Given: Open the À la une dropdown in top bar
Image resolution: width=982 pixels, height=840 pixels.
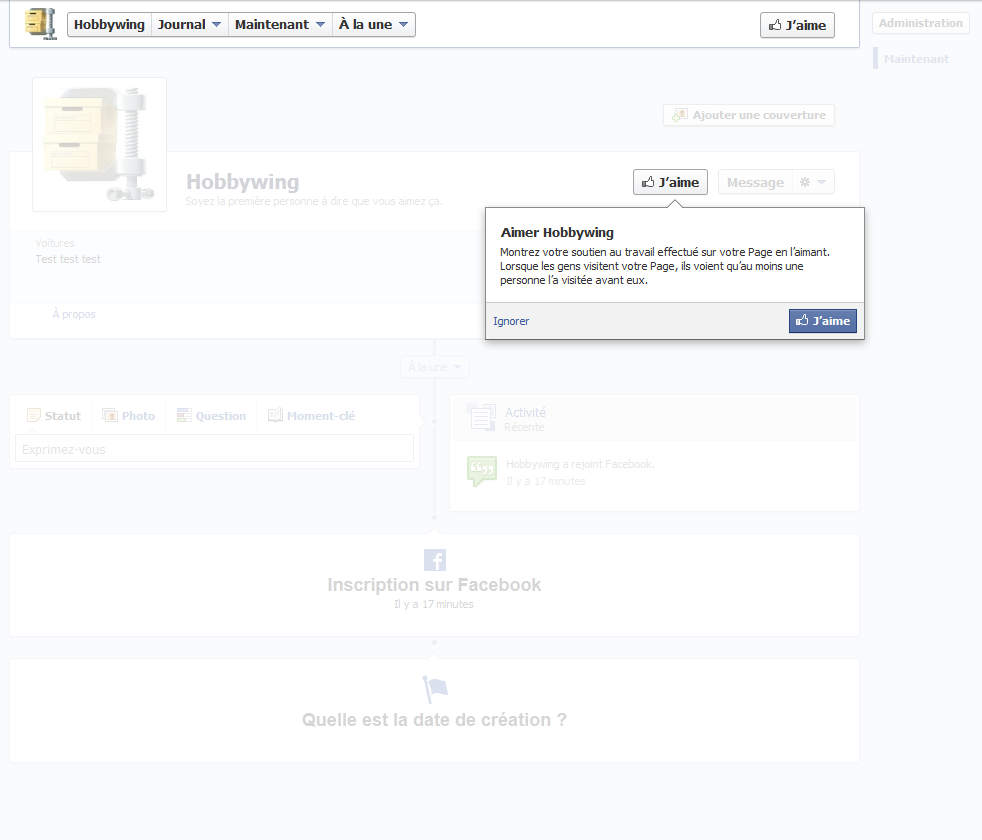Looking at the screenshot, I should (x=373, y=24).
